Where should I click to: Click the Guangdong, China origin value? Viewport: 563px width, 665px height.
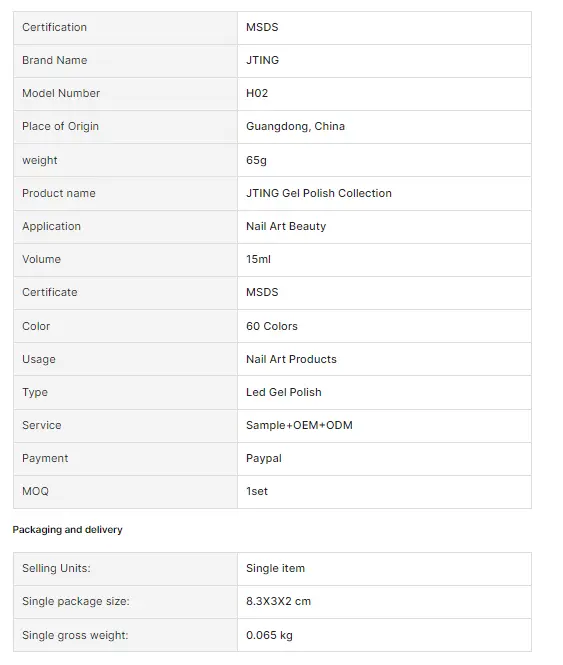(295, 126)
